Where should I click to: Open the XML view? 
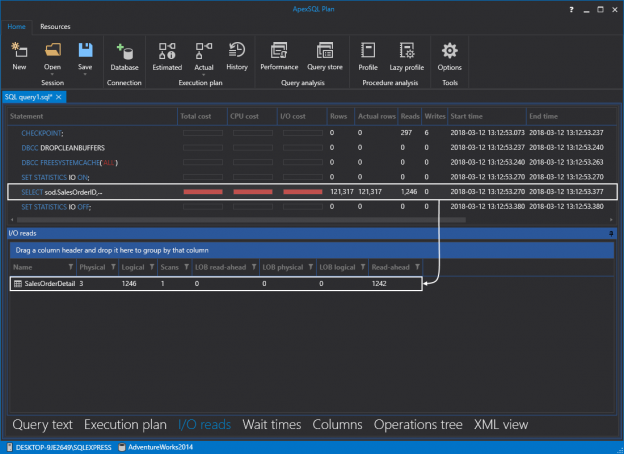click(x=501, y=425)
